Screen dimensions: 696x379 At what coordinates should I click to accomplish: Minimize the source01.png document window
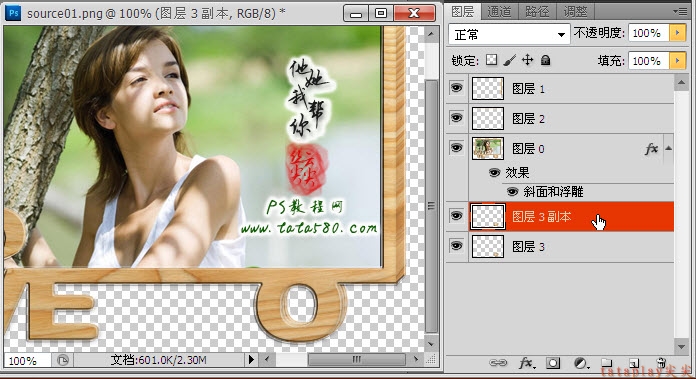[x=356, y=13]
